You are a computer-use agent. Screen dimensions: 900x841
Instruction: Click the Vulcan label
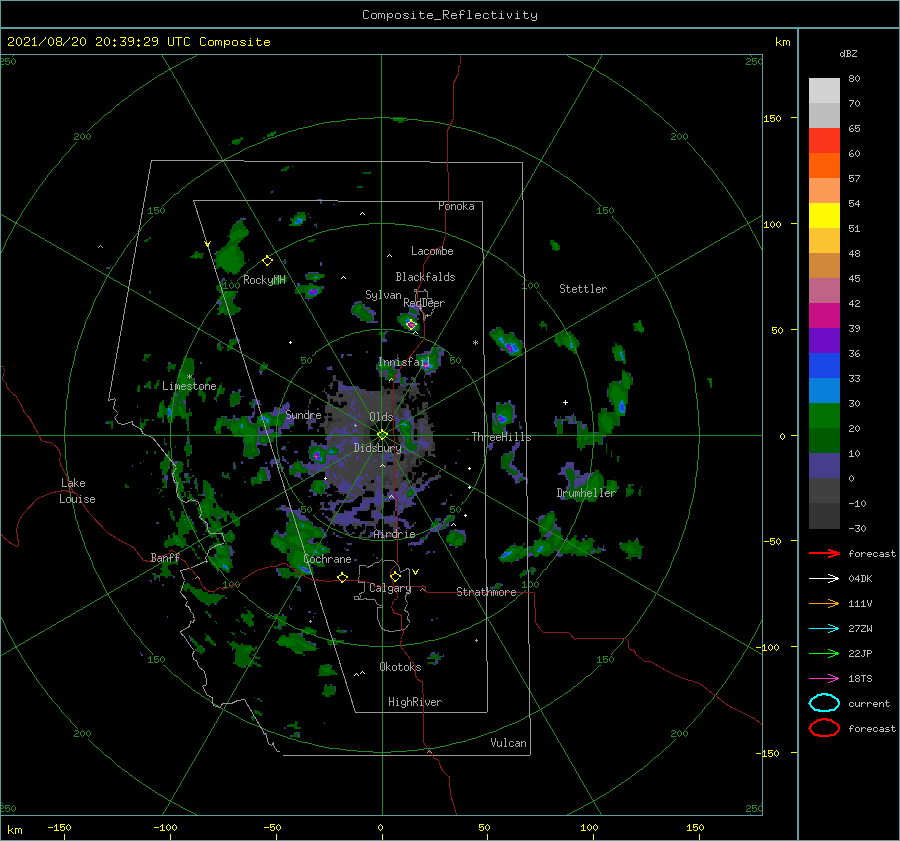[x=509, y=743]
